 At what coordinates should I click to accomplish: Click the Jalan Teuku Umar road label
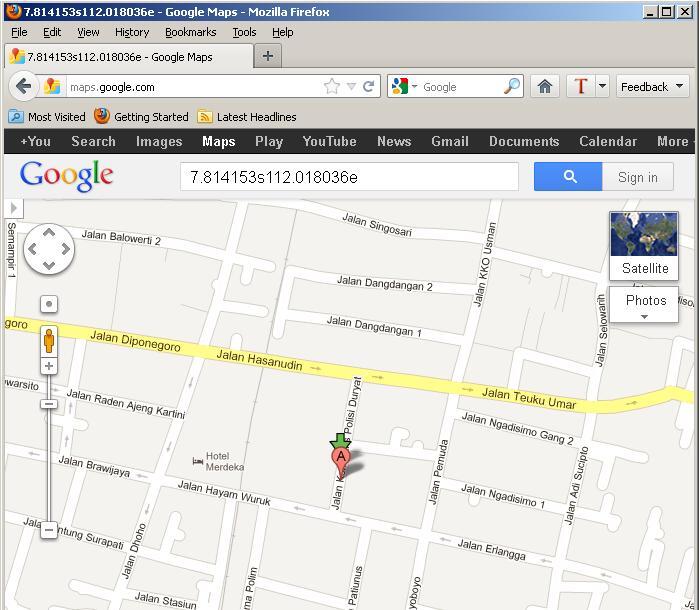[529, 398]
